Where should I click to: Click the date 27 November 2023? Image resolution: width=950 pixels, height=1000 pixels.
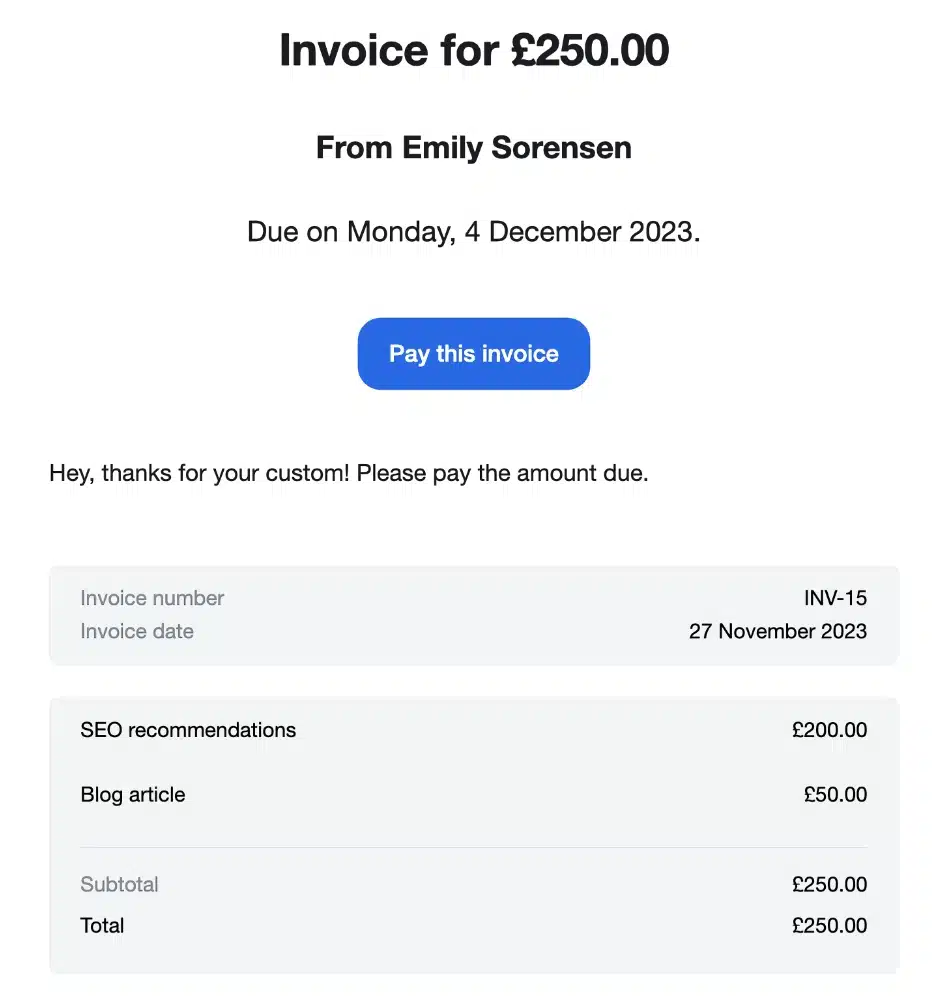778,631
